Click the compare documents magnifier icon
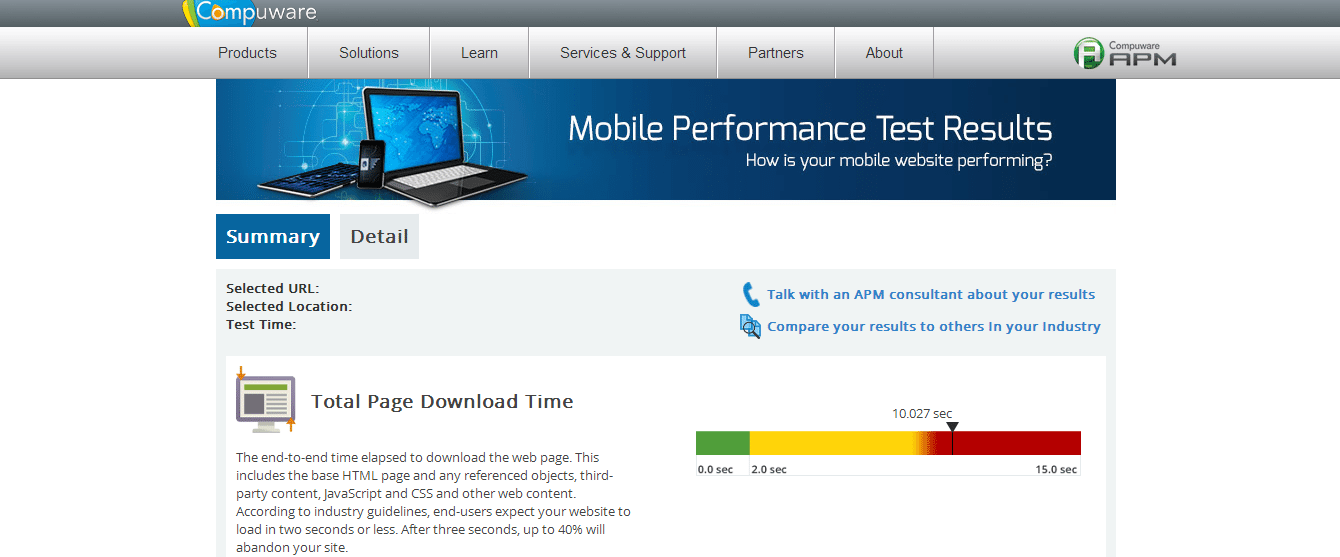Screen dimensions: 1340x557 click(x=750, y=326)
